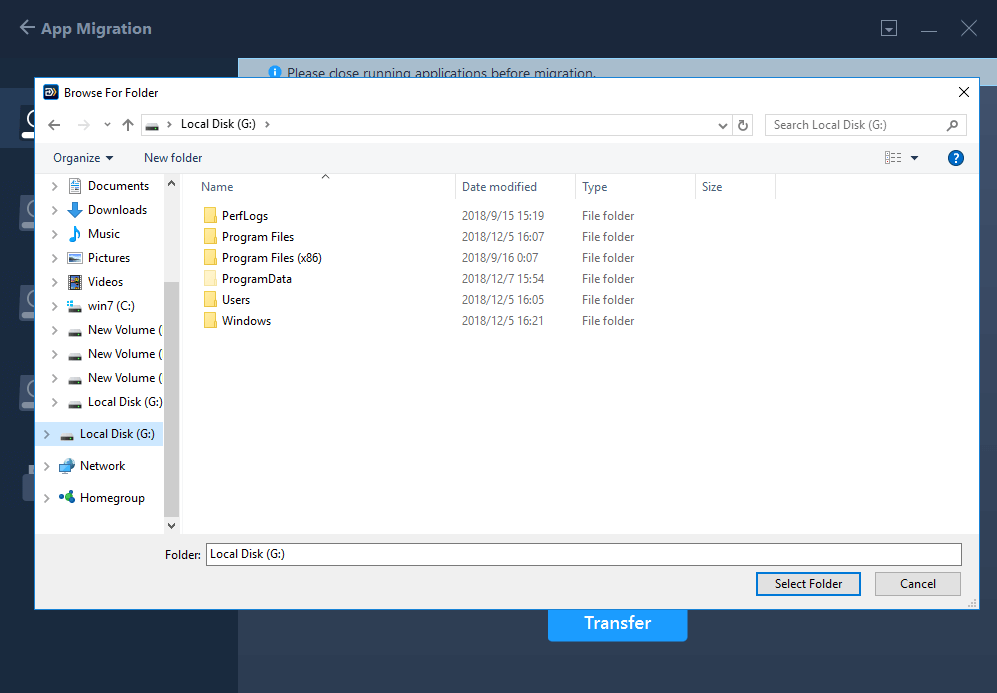Click the Select Folder button
The width and height of the screenshot is (997, 693).
[808, 584]
